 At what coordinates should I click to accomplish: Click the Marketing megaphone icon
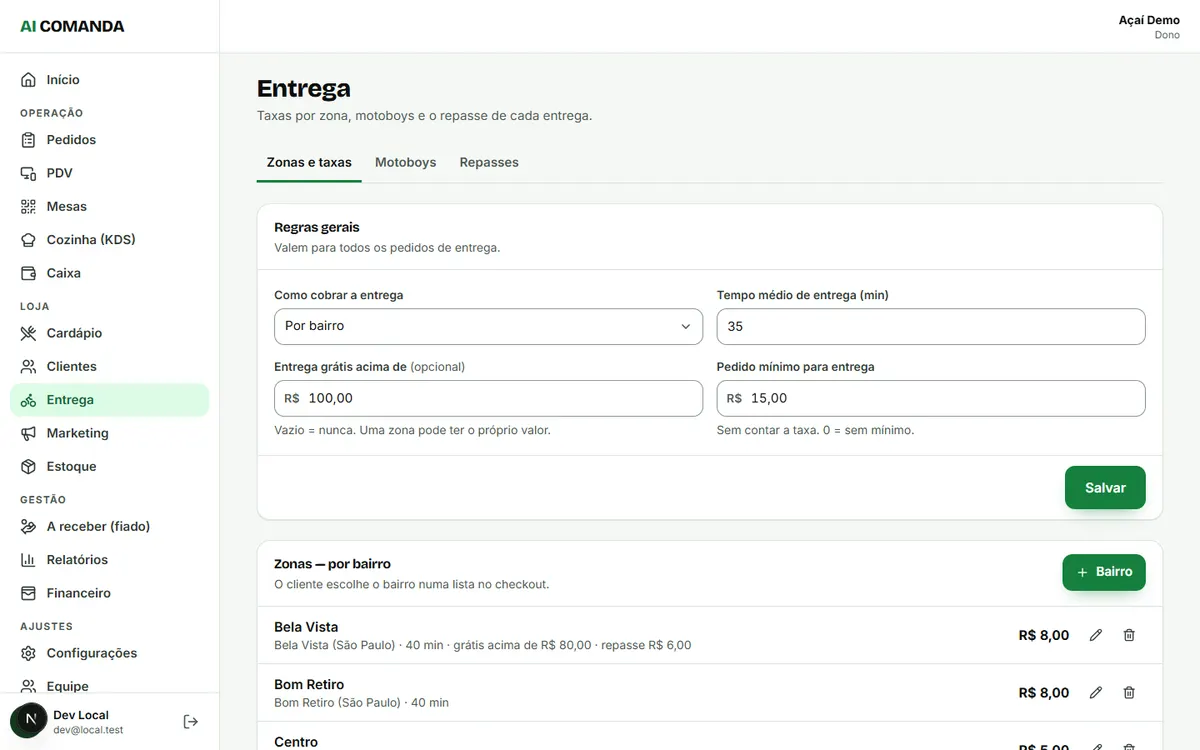pyautogui.click(x=28, y=433)
